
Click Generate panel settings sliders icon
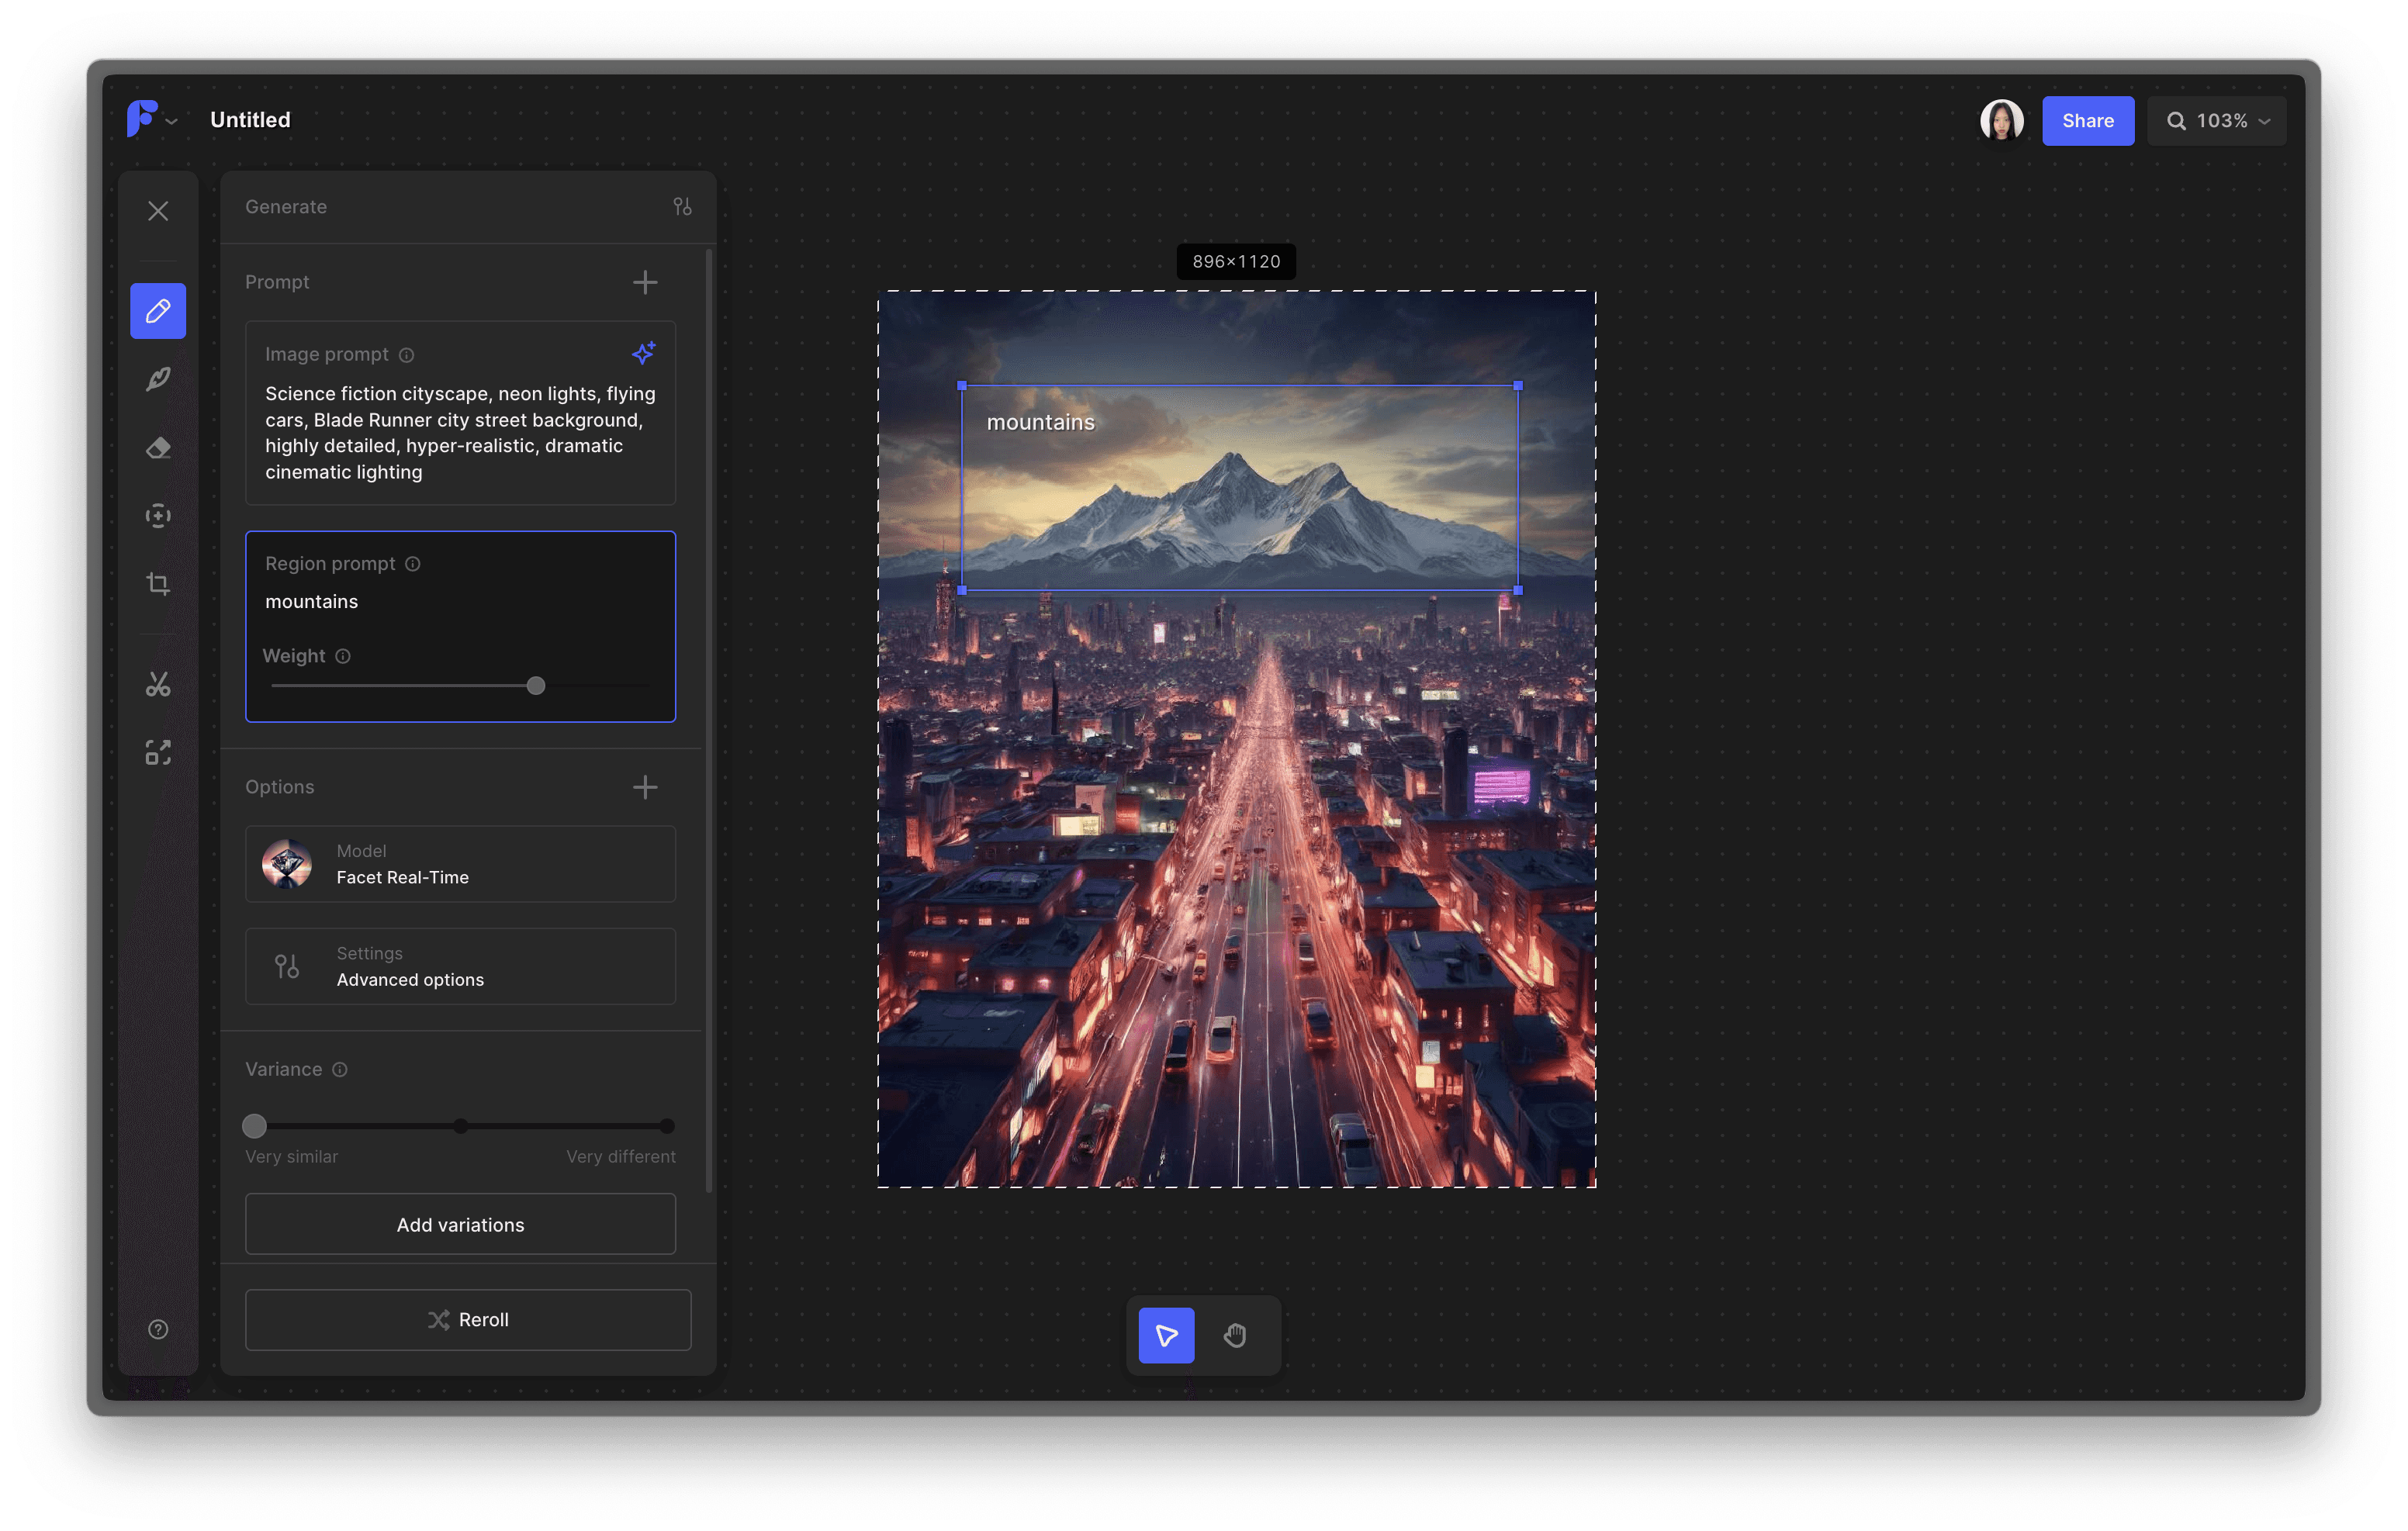682,206
